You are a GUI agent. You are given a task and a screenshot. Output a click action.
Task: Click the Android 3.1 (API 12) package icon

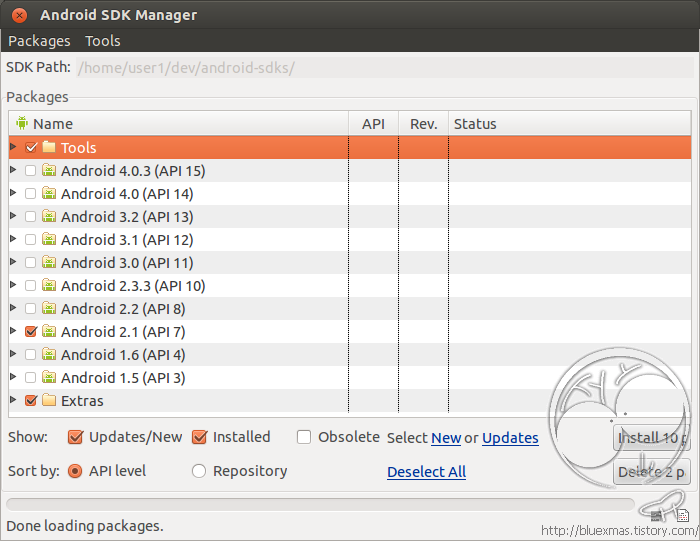[49, 239]
